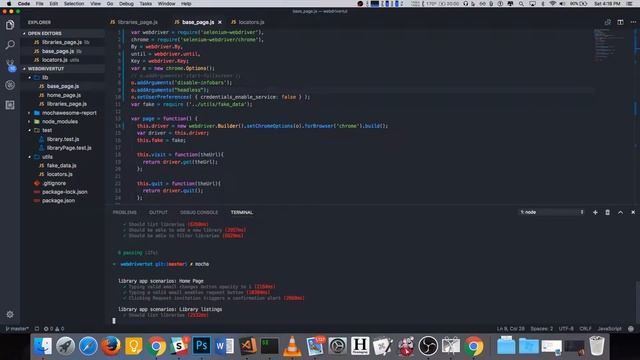The width and height of the screenshot is (640, 360).
Task: Click the UTF-8 encoding in status bar
Action: 566,329
